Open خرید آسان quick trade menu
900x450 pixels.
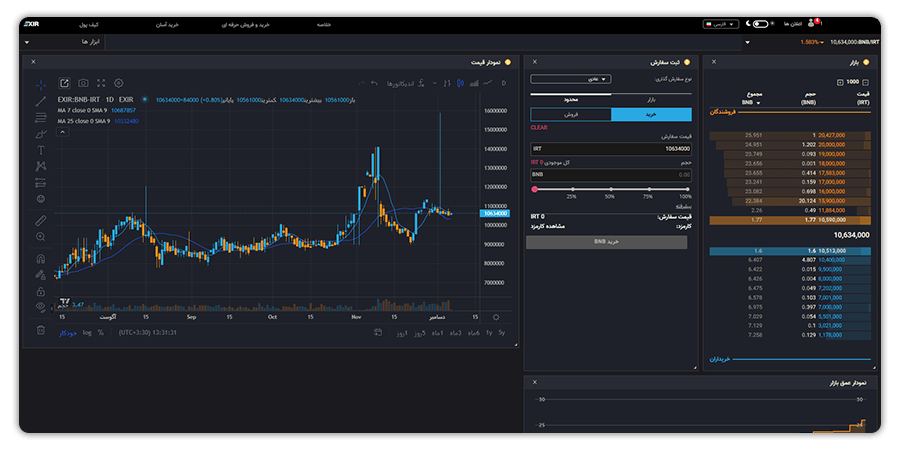[x=168, y=25]
